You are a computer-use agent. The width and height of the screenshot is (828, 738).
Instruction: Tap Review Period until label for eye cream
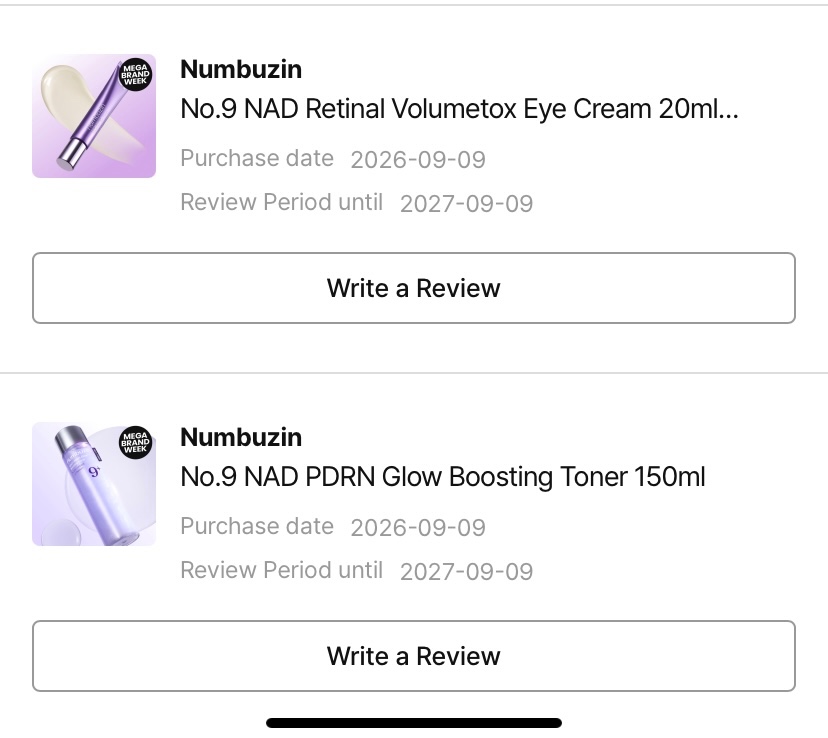click(281, 202)
